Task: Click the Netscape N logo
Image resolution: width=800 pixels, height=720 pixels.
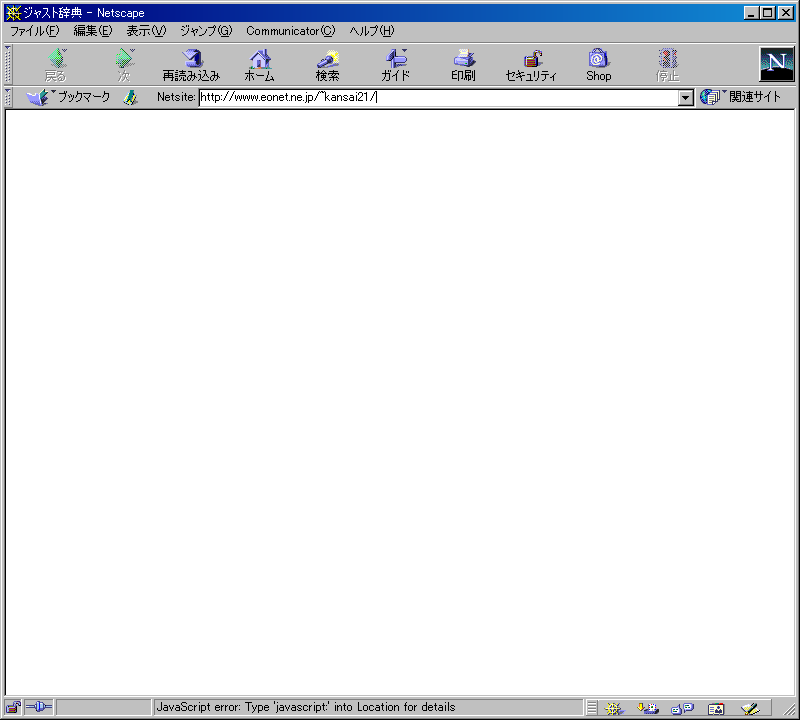Action: click(777, 64)
